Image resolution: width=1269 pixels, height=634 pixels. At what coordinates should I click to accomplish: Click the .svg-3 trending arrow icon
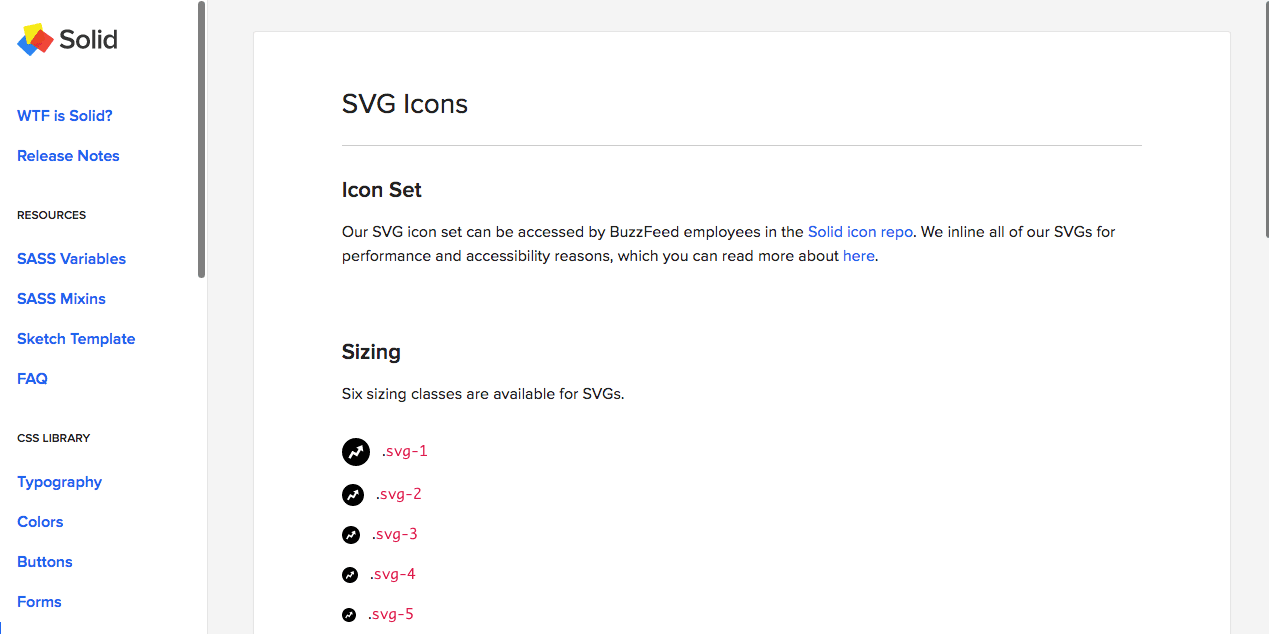coord(351,535)
